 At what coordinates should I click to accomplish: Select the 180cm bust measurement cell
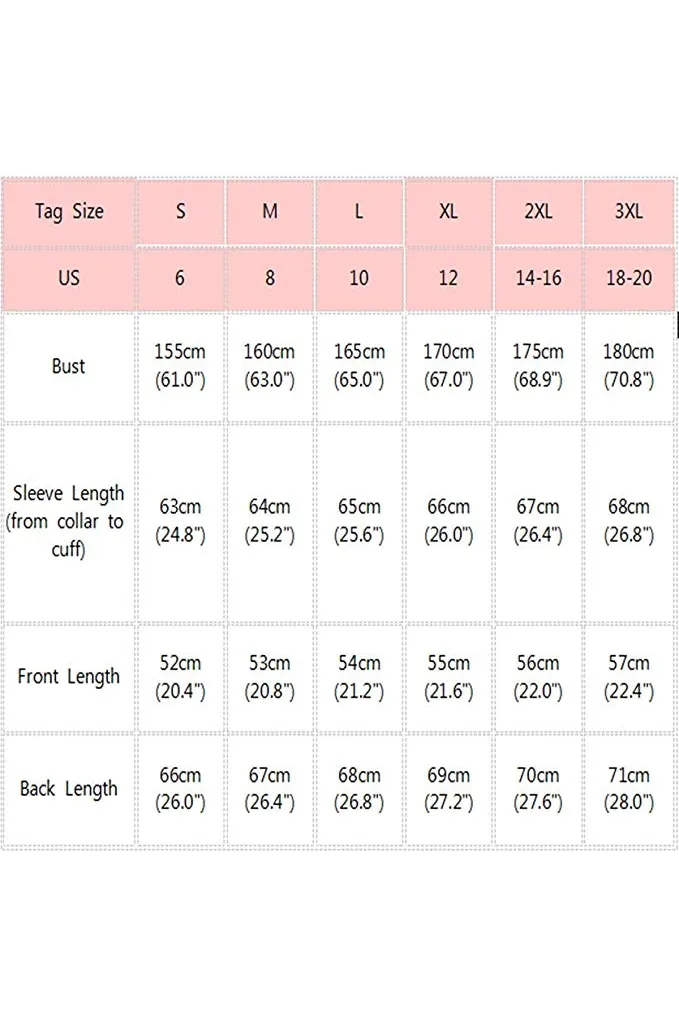(x=629, y=366)
